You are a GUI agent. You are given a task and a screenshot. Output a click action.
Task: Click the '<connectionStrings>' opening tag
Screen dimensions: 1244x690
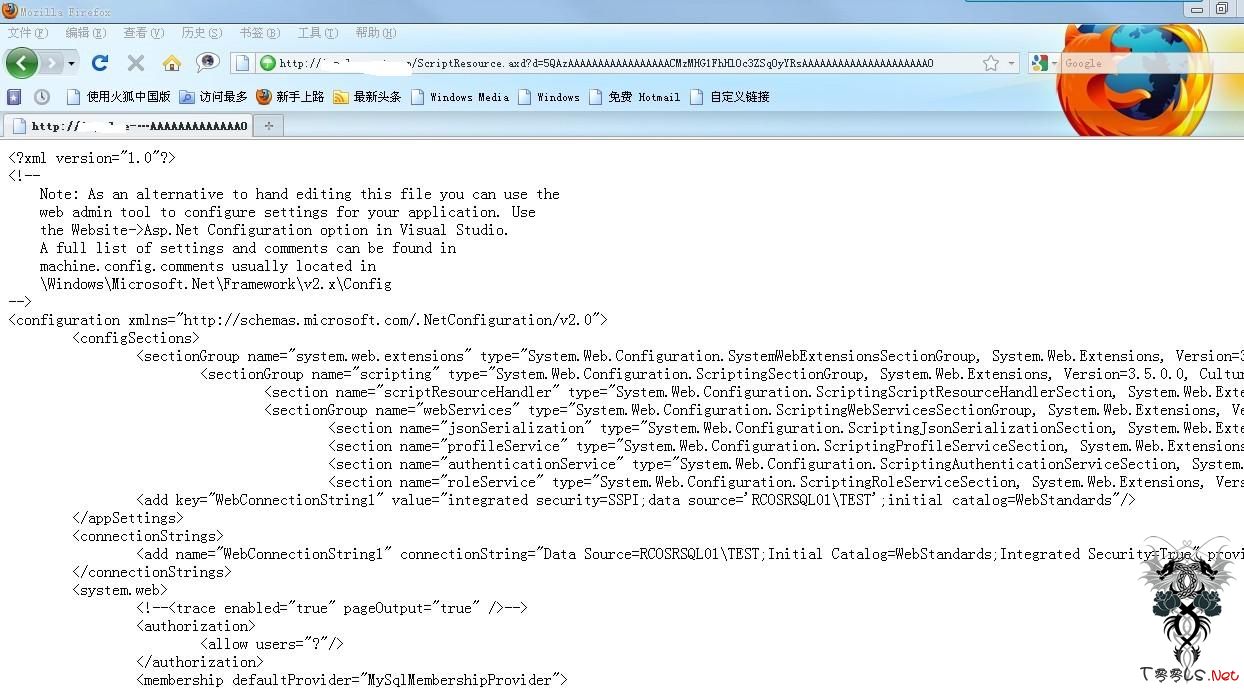point(148,536)
